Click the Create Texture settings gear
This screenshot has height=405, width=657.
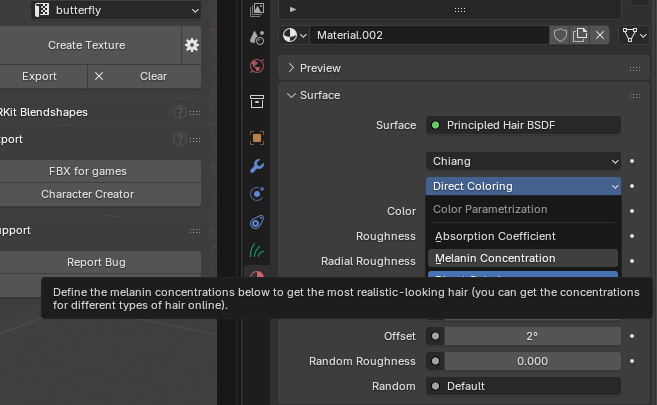(191, 45)
